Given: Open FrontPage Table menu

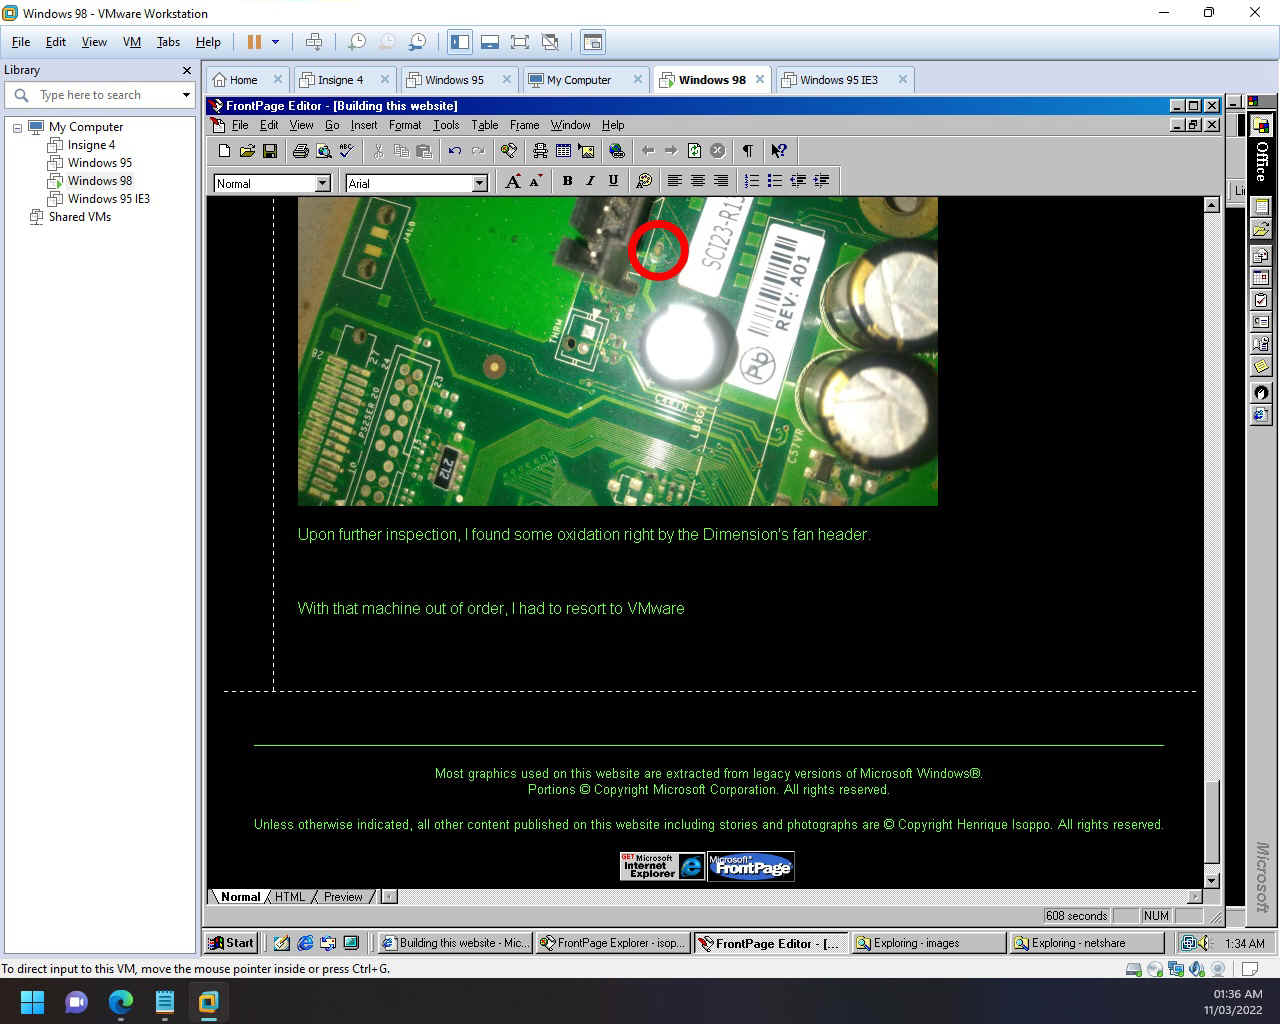Looking at the screenshot, I should coord(485,125).
